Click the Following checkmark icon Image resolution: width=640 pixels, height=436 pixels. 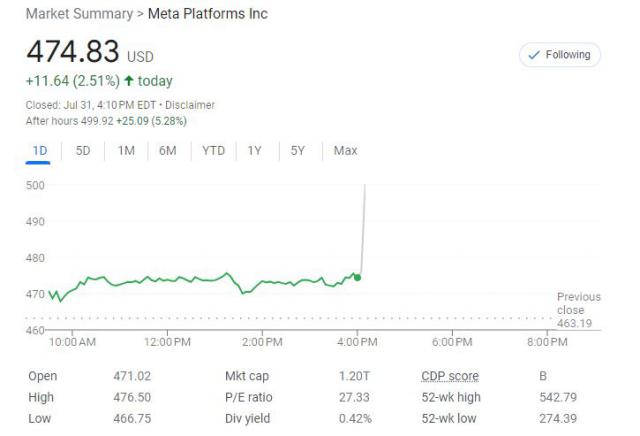click(533, 55)
